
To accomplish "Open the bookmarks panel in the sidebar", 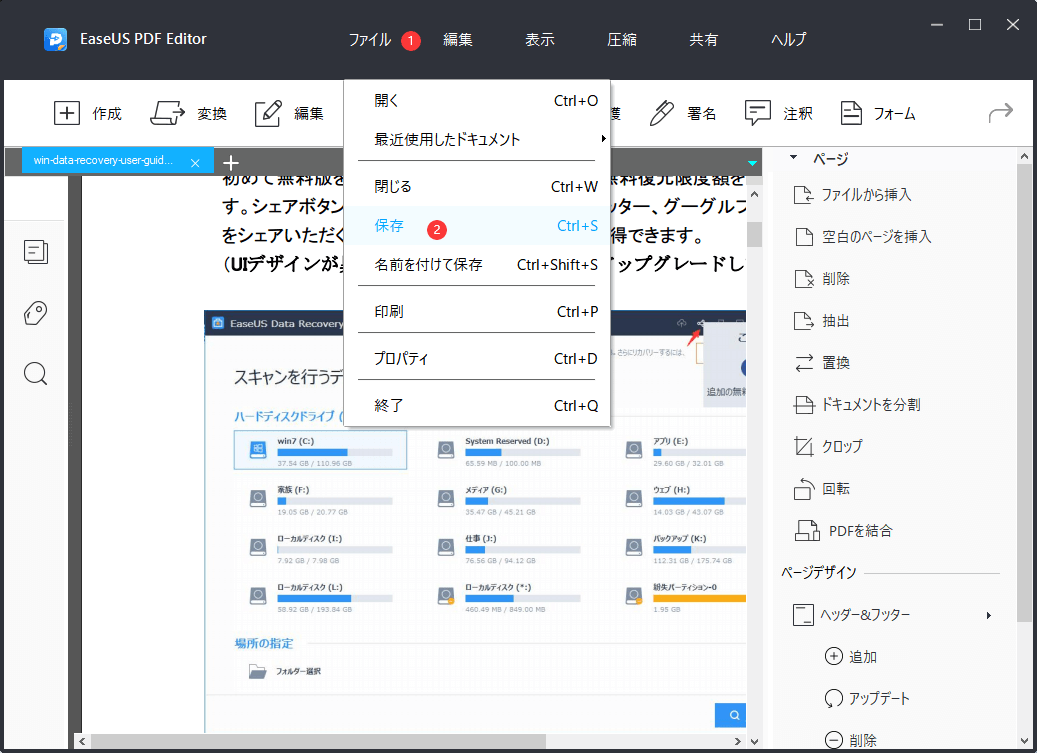I will (x=36, y=313).
